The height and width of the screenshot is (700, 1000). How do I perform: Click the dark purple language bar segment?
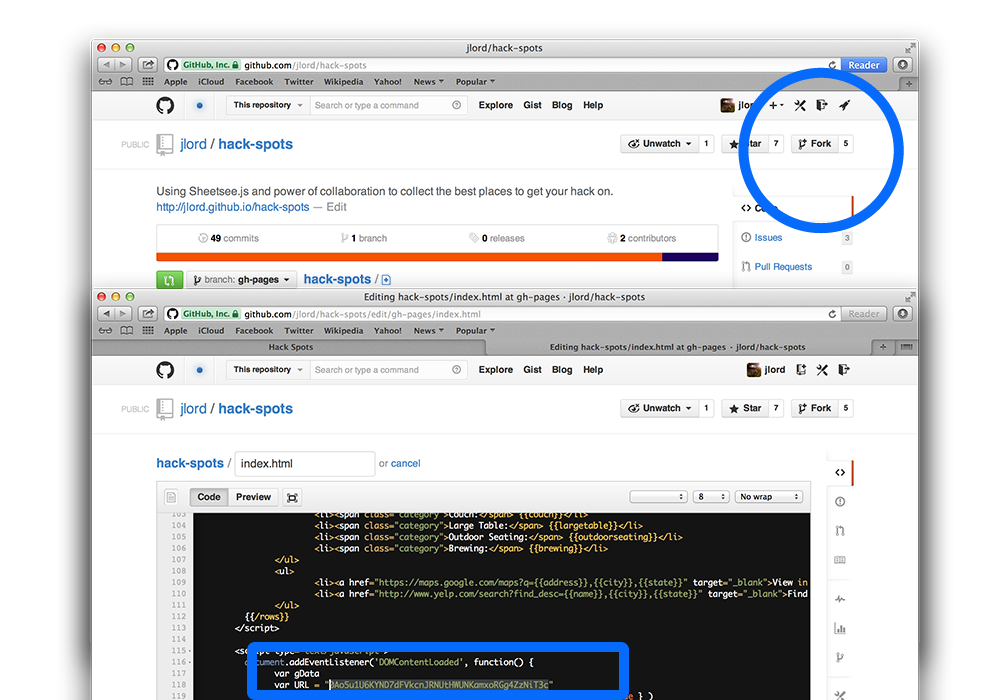coord(690,257)
